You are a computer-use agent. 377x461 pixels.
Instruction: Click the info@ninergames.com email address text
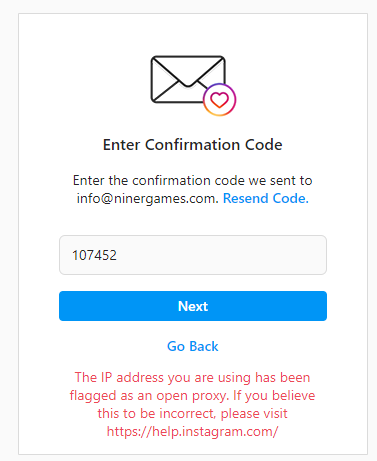(148, 198)
